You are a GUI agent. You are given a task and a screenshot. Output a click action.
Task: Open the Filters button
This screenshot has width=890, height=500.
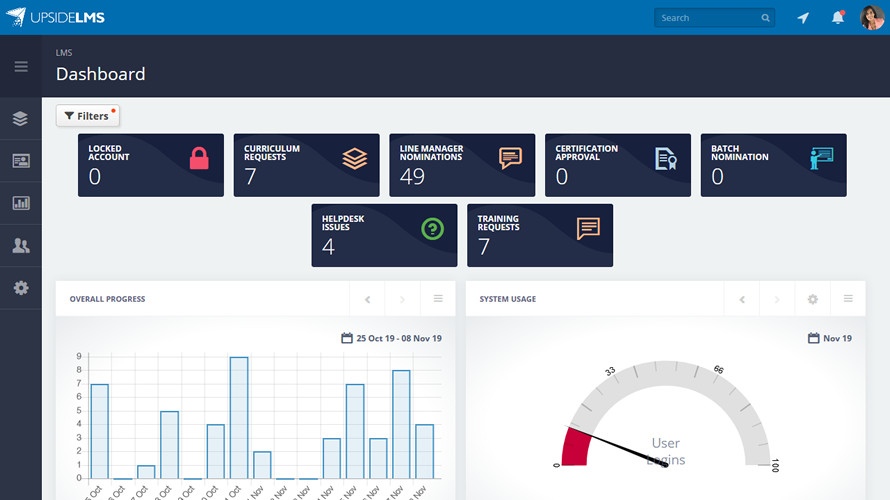click(x=87, y=116)
